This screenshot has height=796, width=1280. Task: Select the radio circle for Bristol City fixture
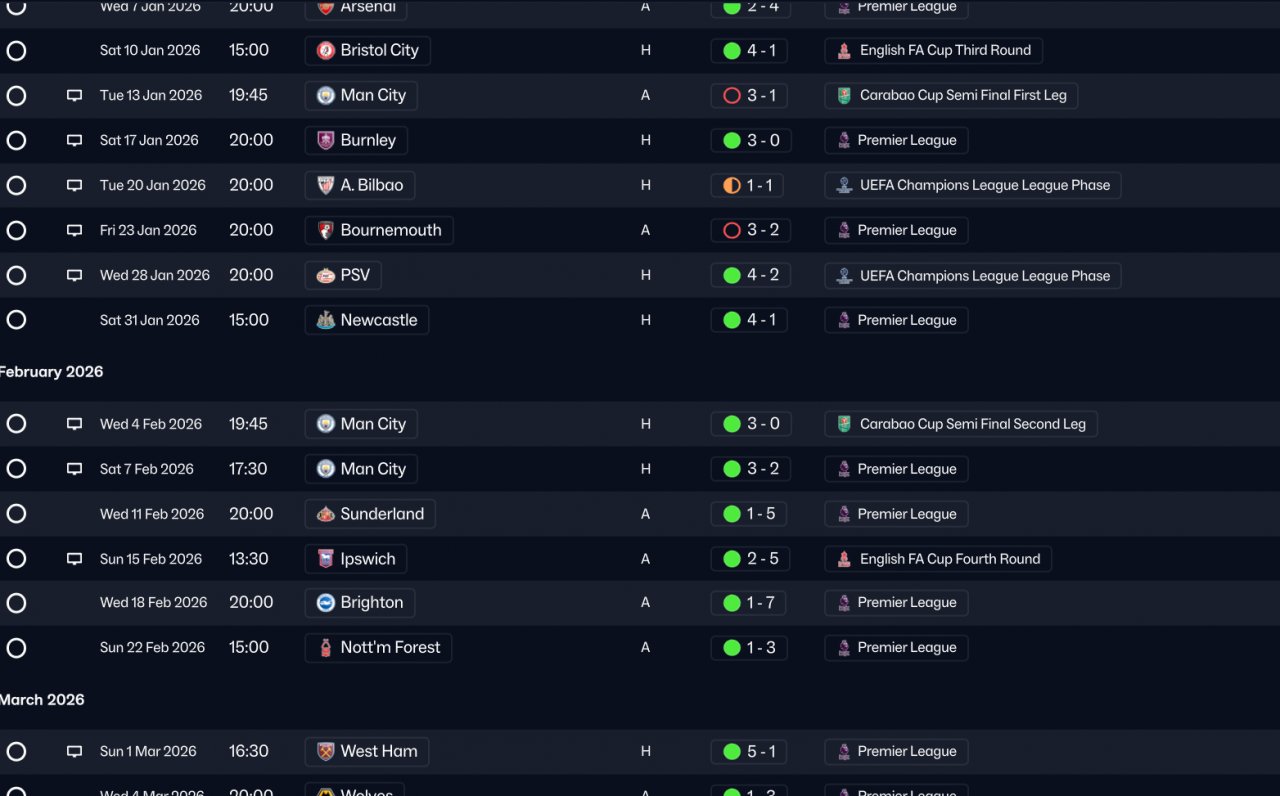click(16, 51)
